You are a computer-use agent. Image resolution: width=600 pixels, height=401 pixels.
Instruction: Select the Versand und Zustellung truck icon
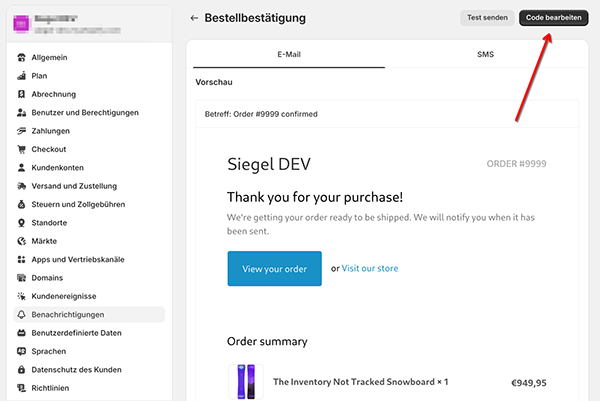tap(22, 186)
